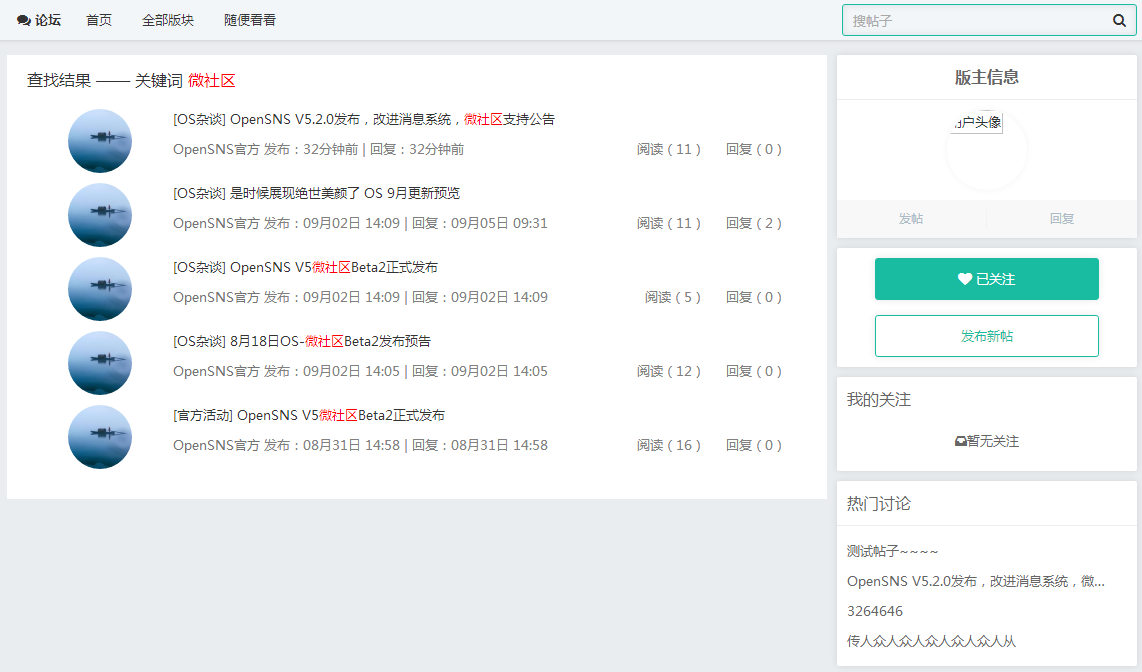This screenshot has height=672, width=1142.
Task: Click 回复 ( 2 ) count text
Action: (754, 223)
